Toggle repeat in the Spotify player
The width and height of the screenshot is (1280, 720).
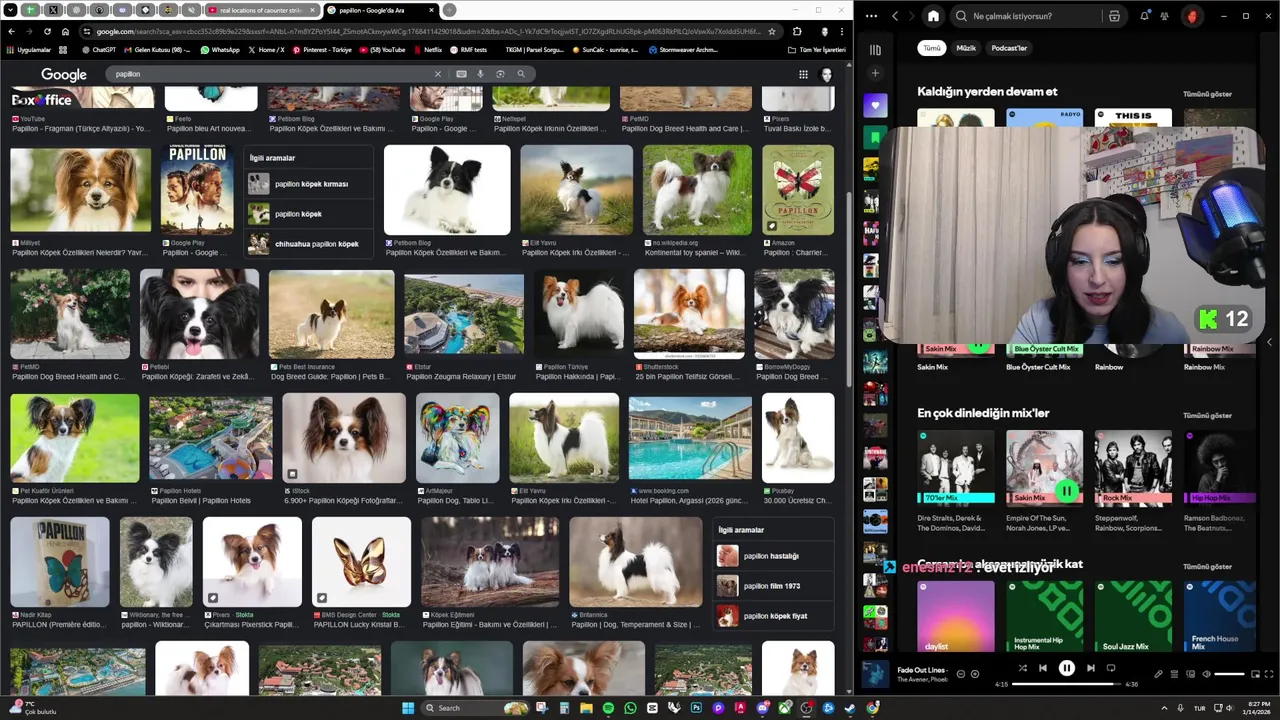1111,668
